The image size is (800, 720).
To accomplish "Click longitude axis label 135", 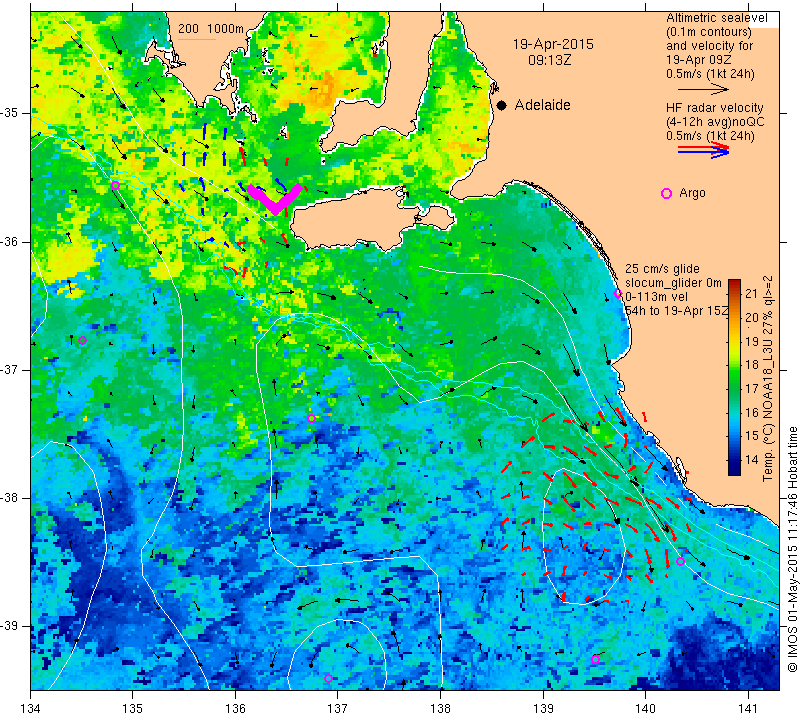I will [x=133, y=709].
